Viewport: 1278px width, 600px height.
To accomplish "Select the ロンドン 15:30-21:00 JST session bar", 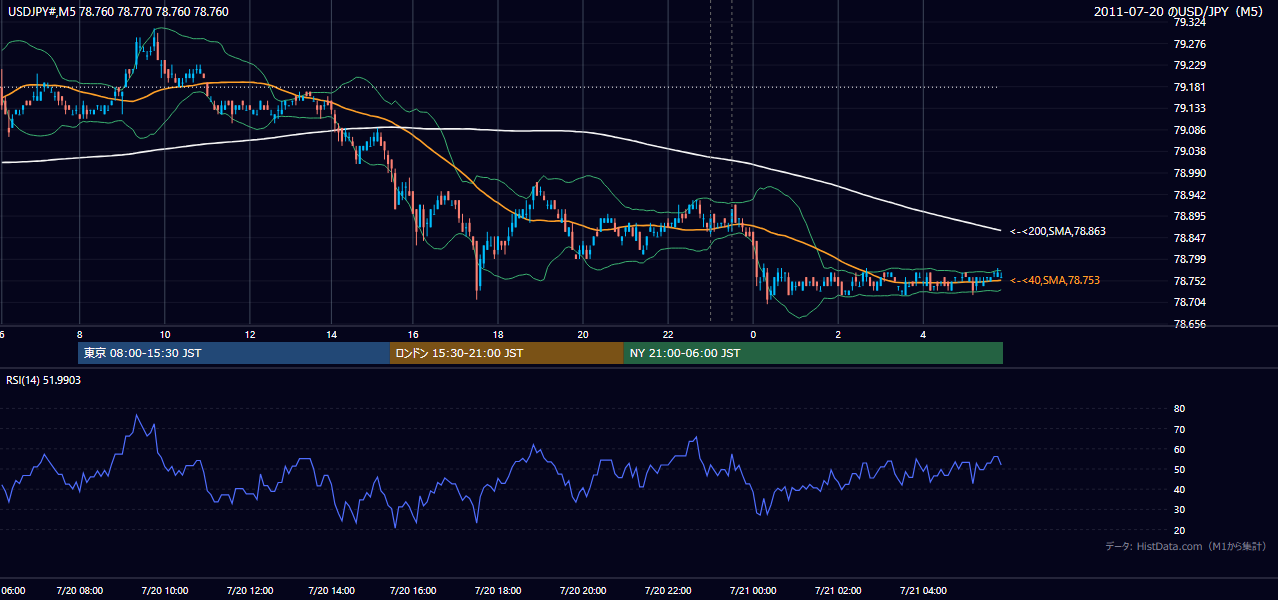I will pyautogui.click(x=506, y=353).
